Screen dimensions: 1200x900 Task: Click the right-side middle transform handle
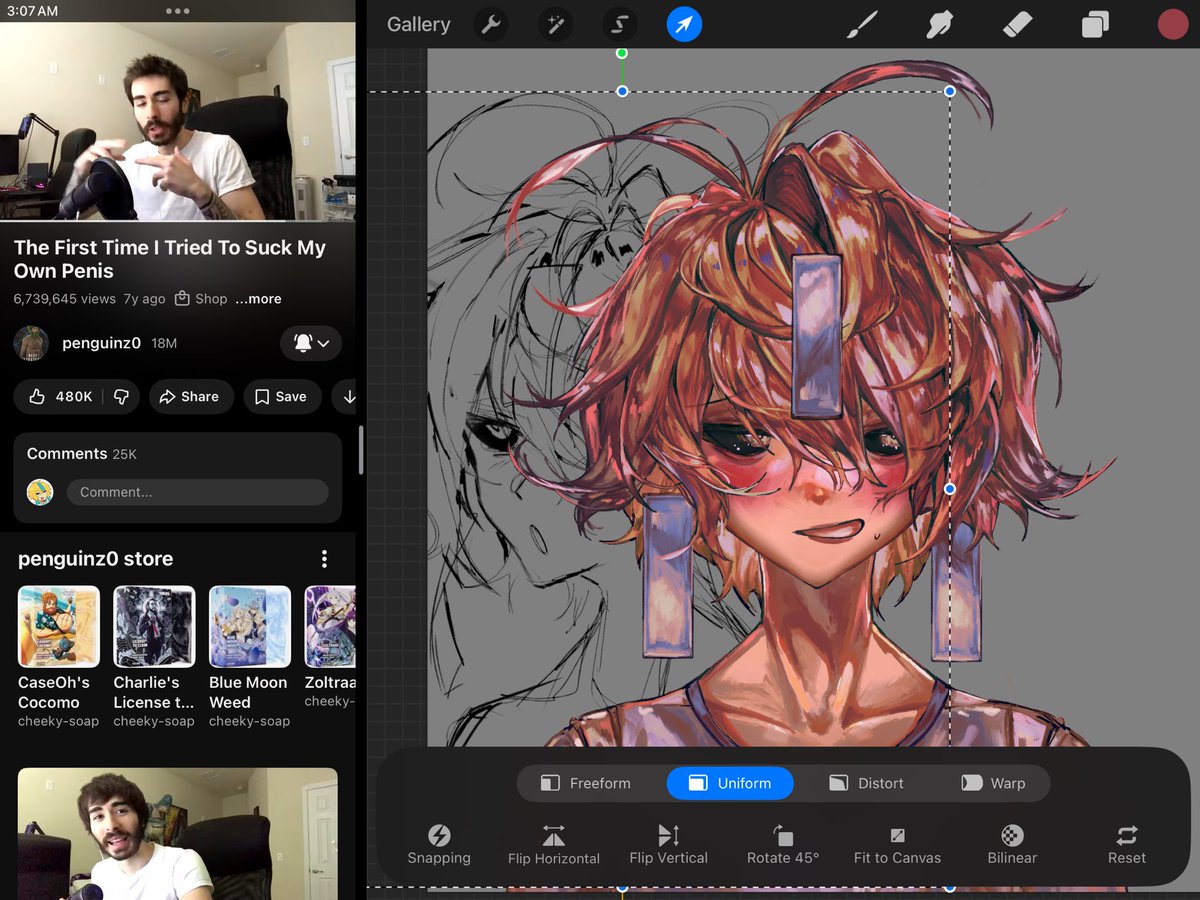click(950, 489)
